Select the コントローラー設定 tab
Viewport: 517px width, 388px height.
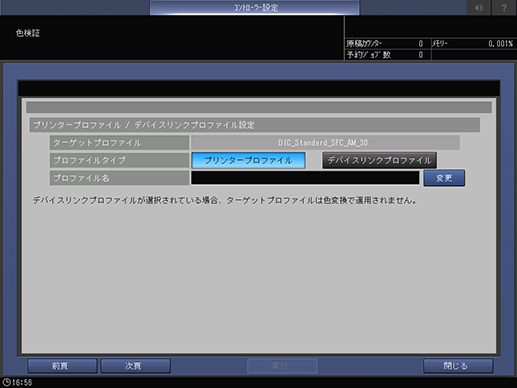[x=255, y=7]
